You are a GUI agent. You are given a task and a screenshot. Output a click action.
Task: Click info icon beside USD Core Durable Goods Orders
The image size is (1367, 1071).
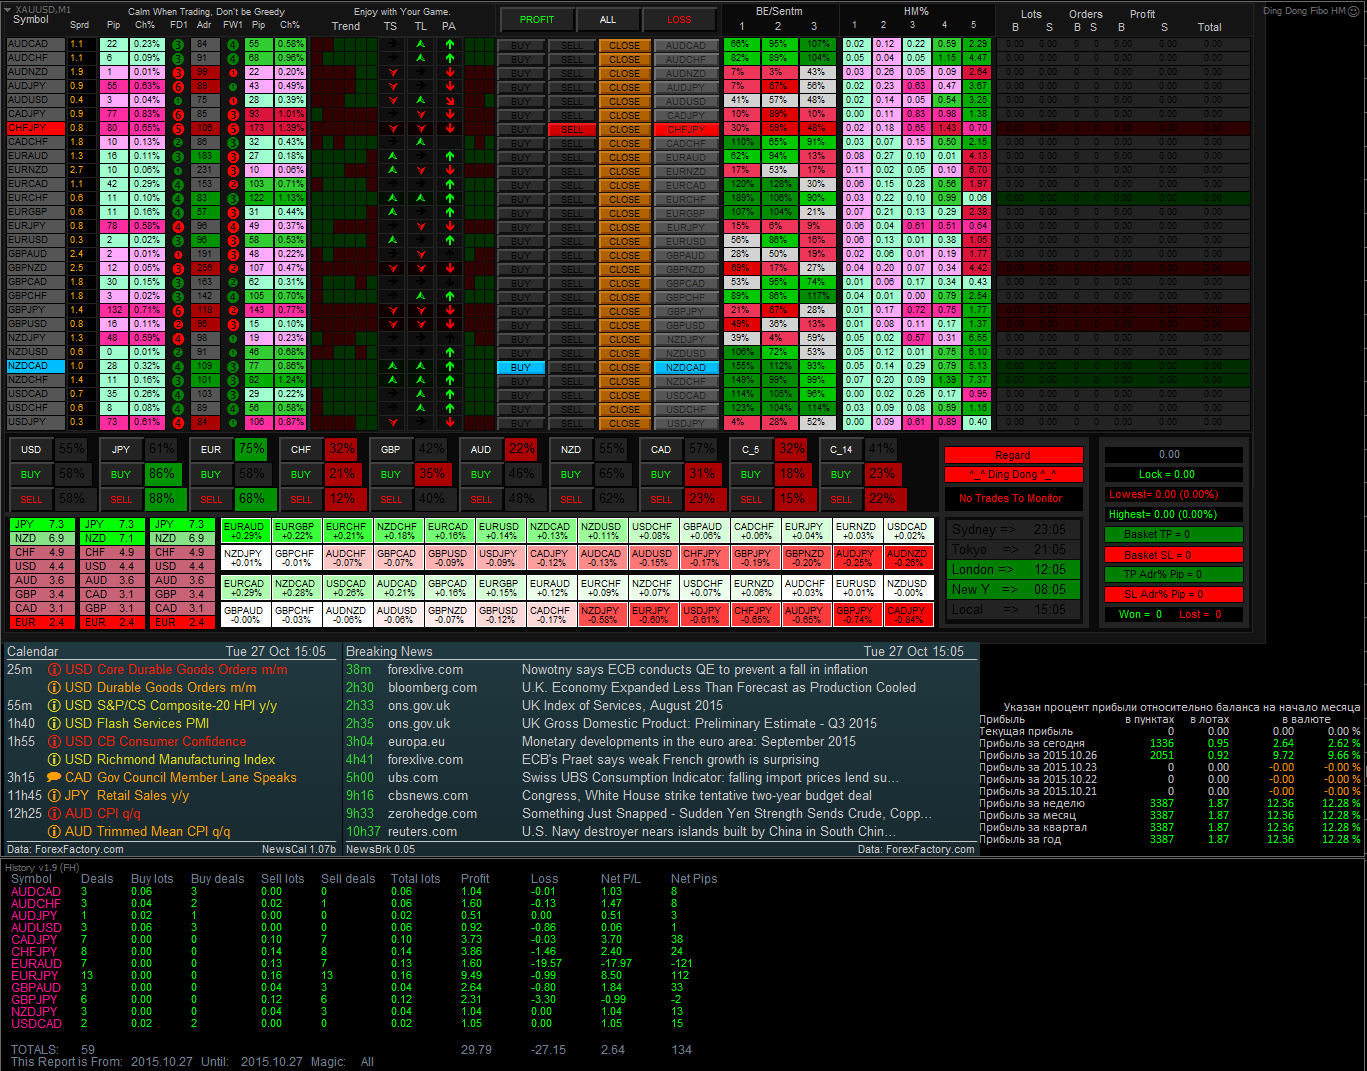point(54,670)
